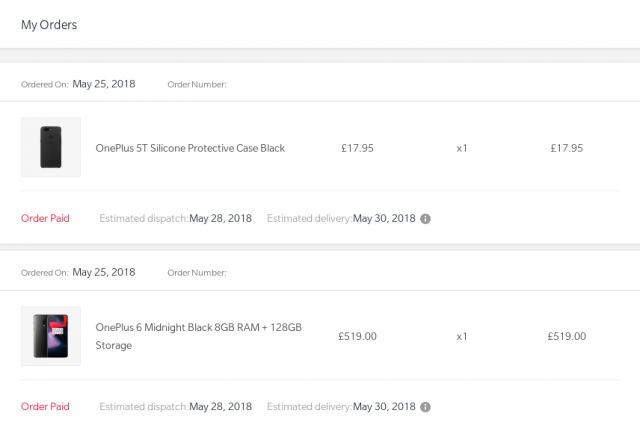Click the second estimated dispatch date May 28
The height and width of the screenshot is (431, 640).
[x=220, y=407]
